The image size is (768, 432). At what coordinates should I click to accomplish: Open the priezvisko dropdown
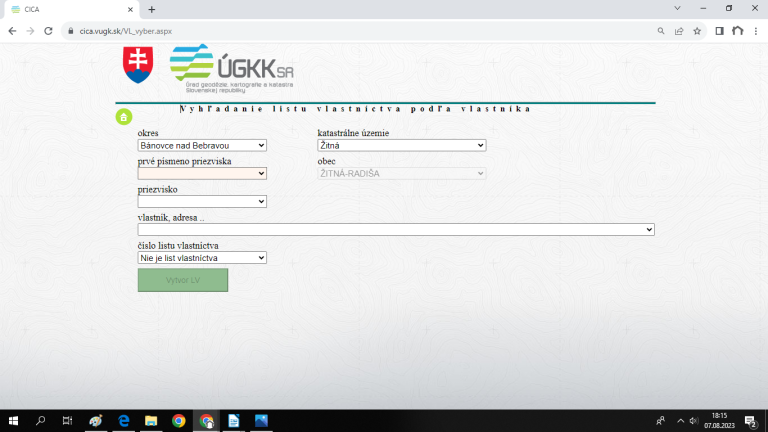pos(202,201)
